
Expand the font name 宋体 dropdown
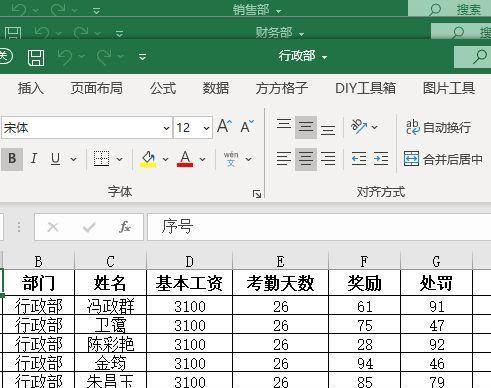click(166, 128)
